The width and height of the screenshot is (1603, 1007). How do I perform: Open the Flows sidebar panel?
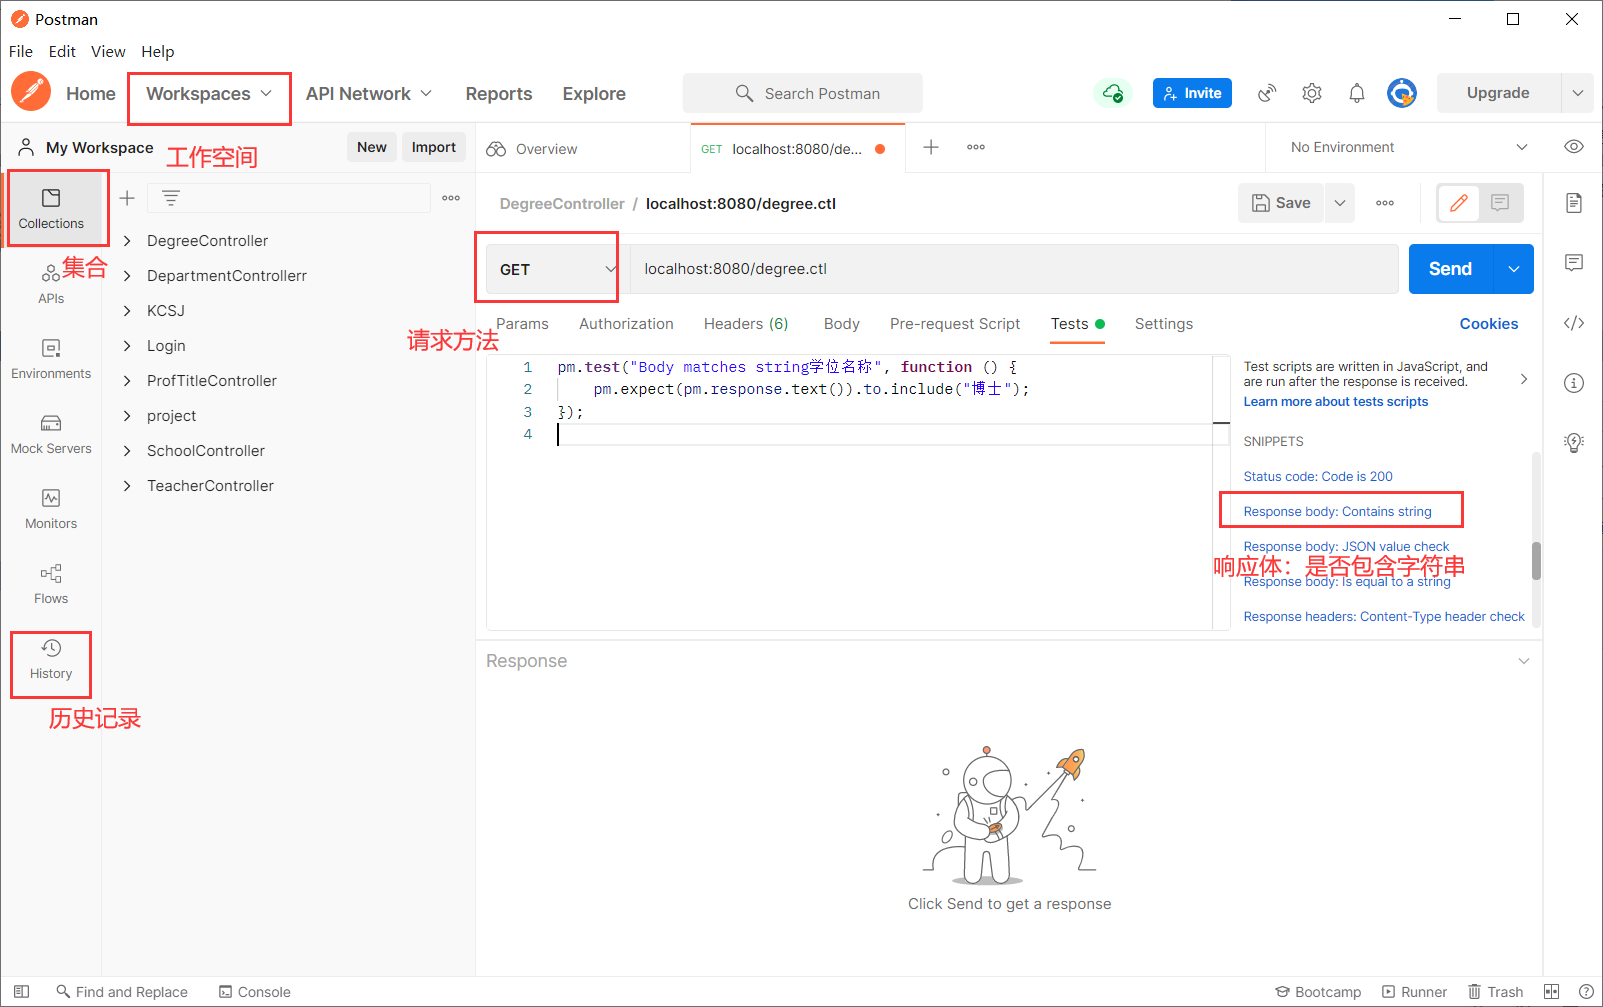pyautogui.click(x=51, y=585)
